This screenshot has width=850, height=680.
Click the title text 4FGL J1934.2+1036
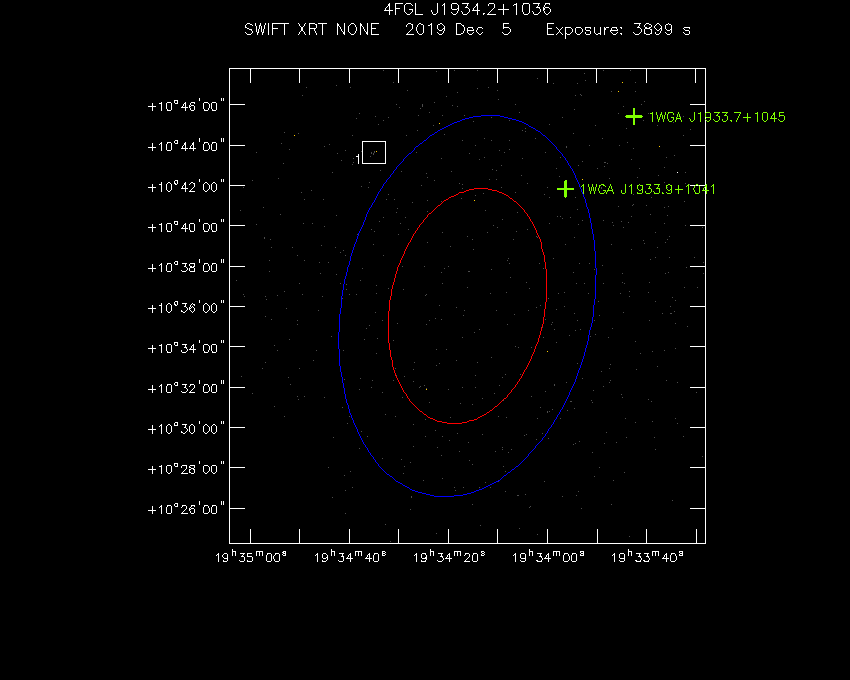tap(467, 9)
